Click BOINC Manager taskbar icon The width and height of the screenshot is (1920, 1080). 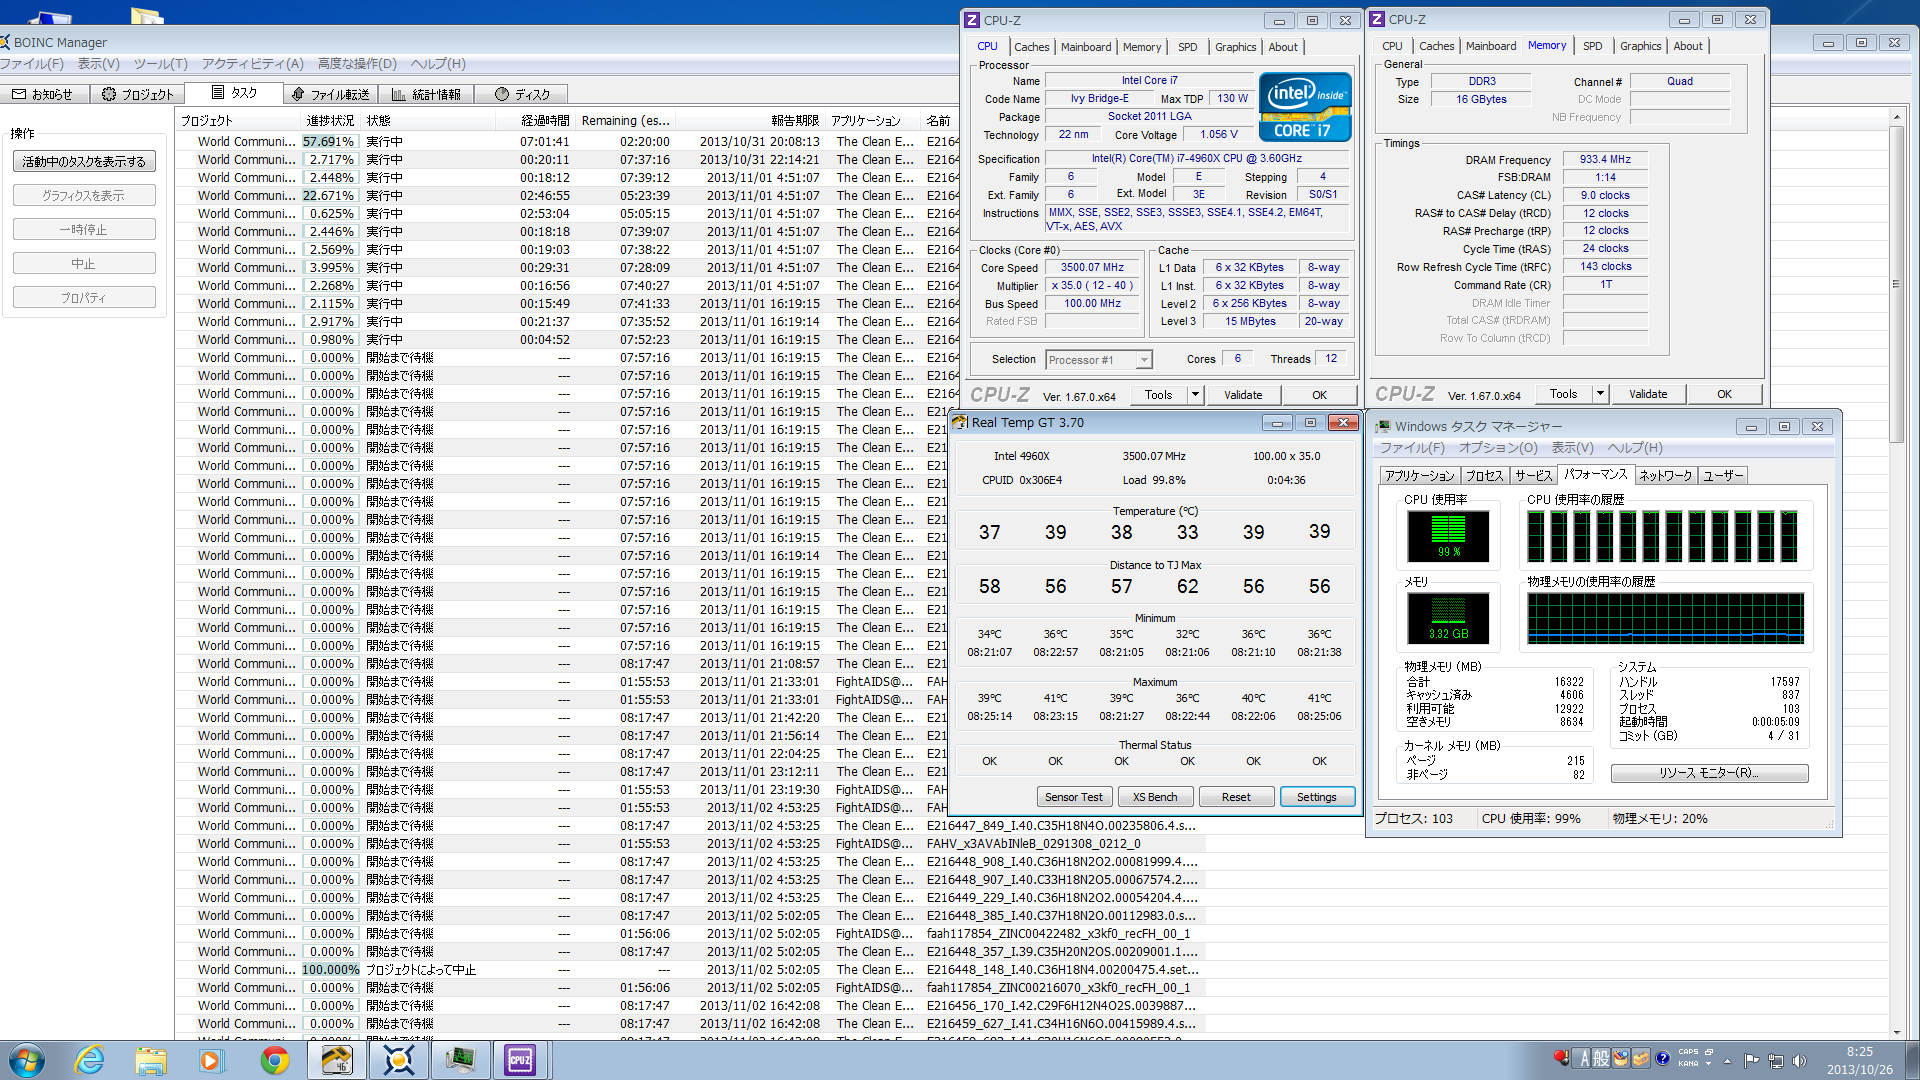[398, 1060]
